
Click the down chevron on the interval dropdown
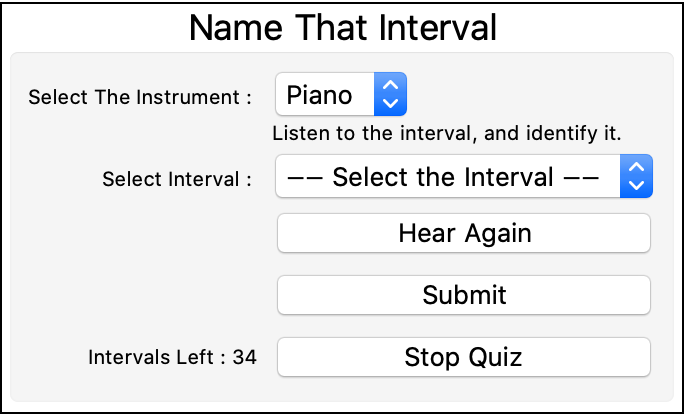coord(636,185)
